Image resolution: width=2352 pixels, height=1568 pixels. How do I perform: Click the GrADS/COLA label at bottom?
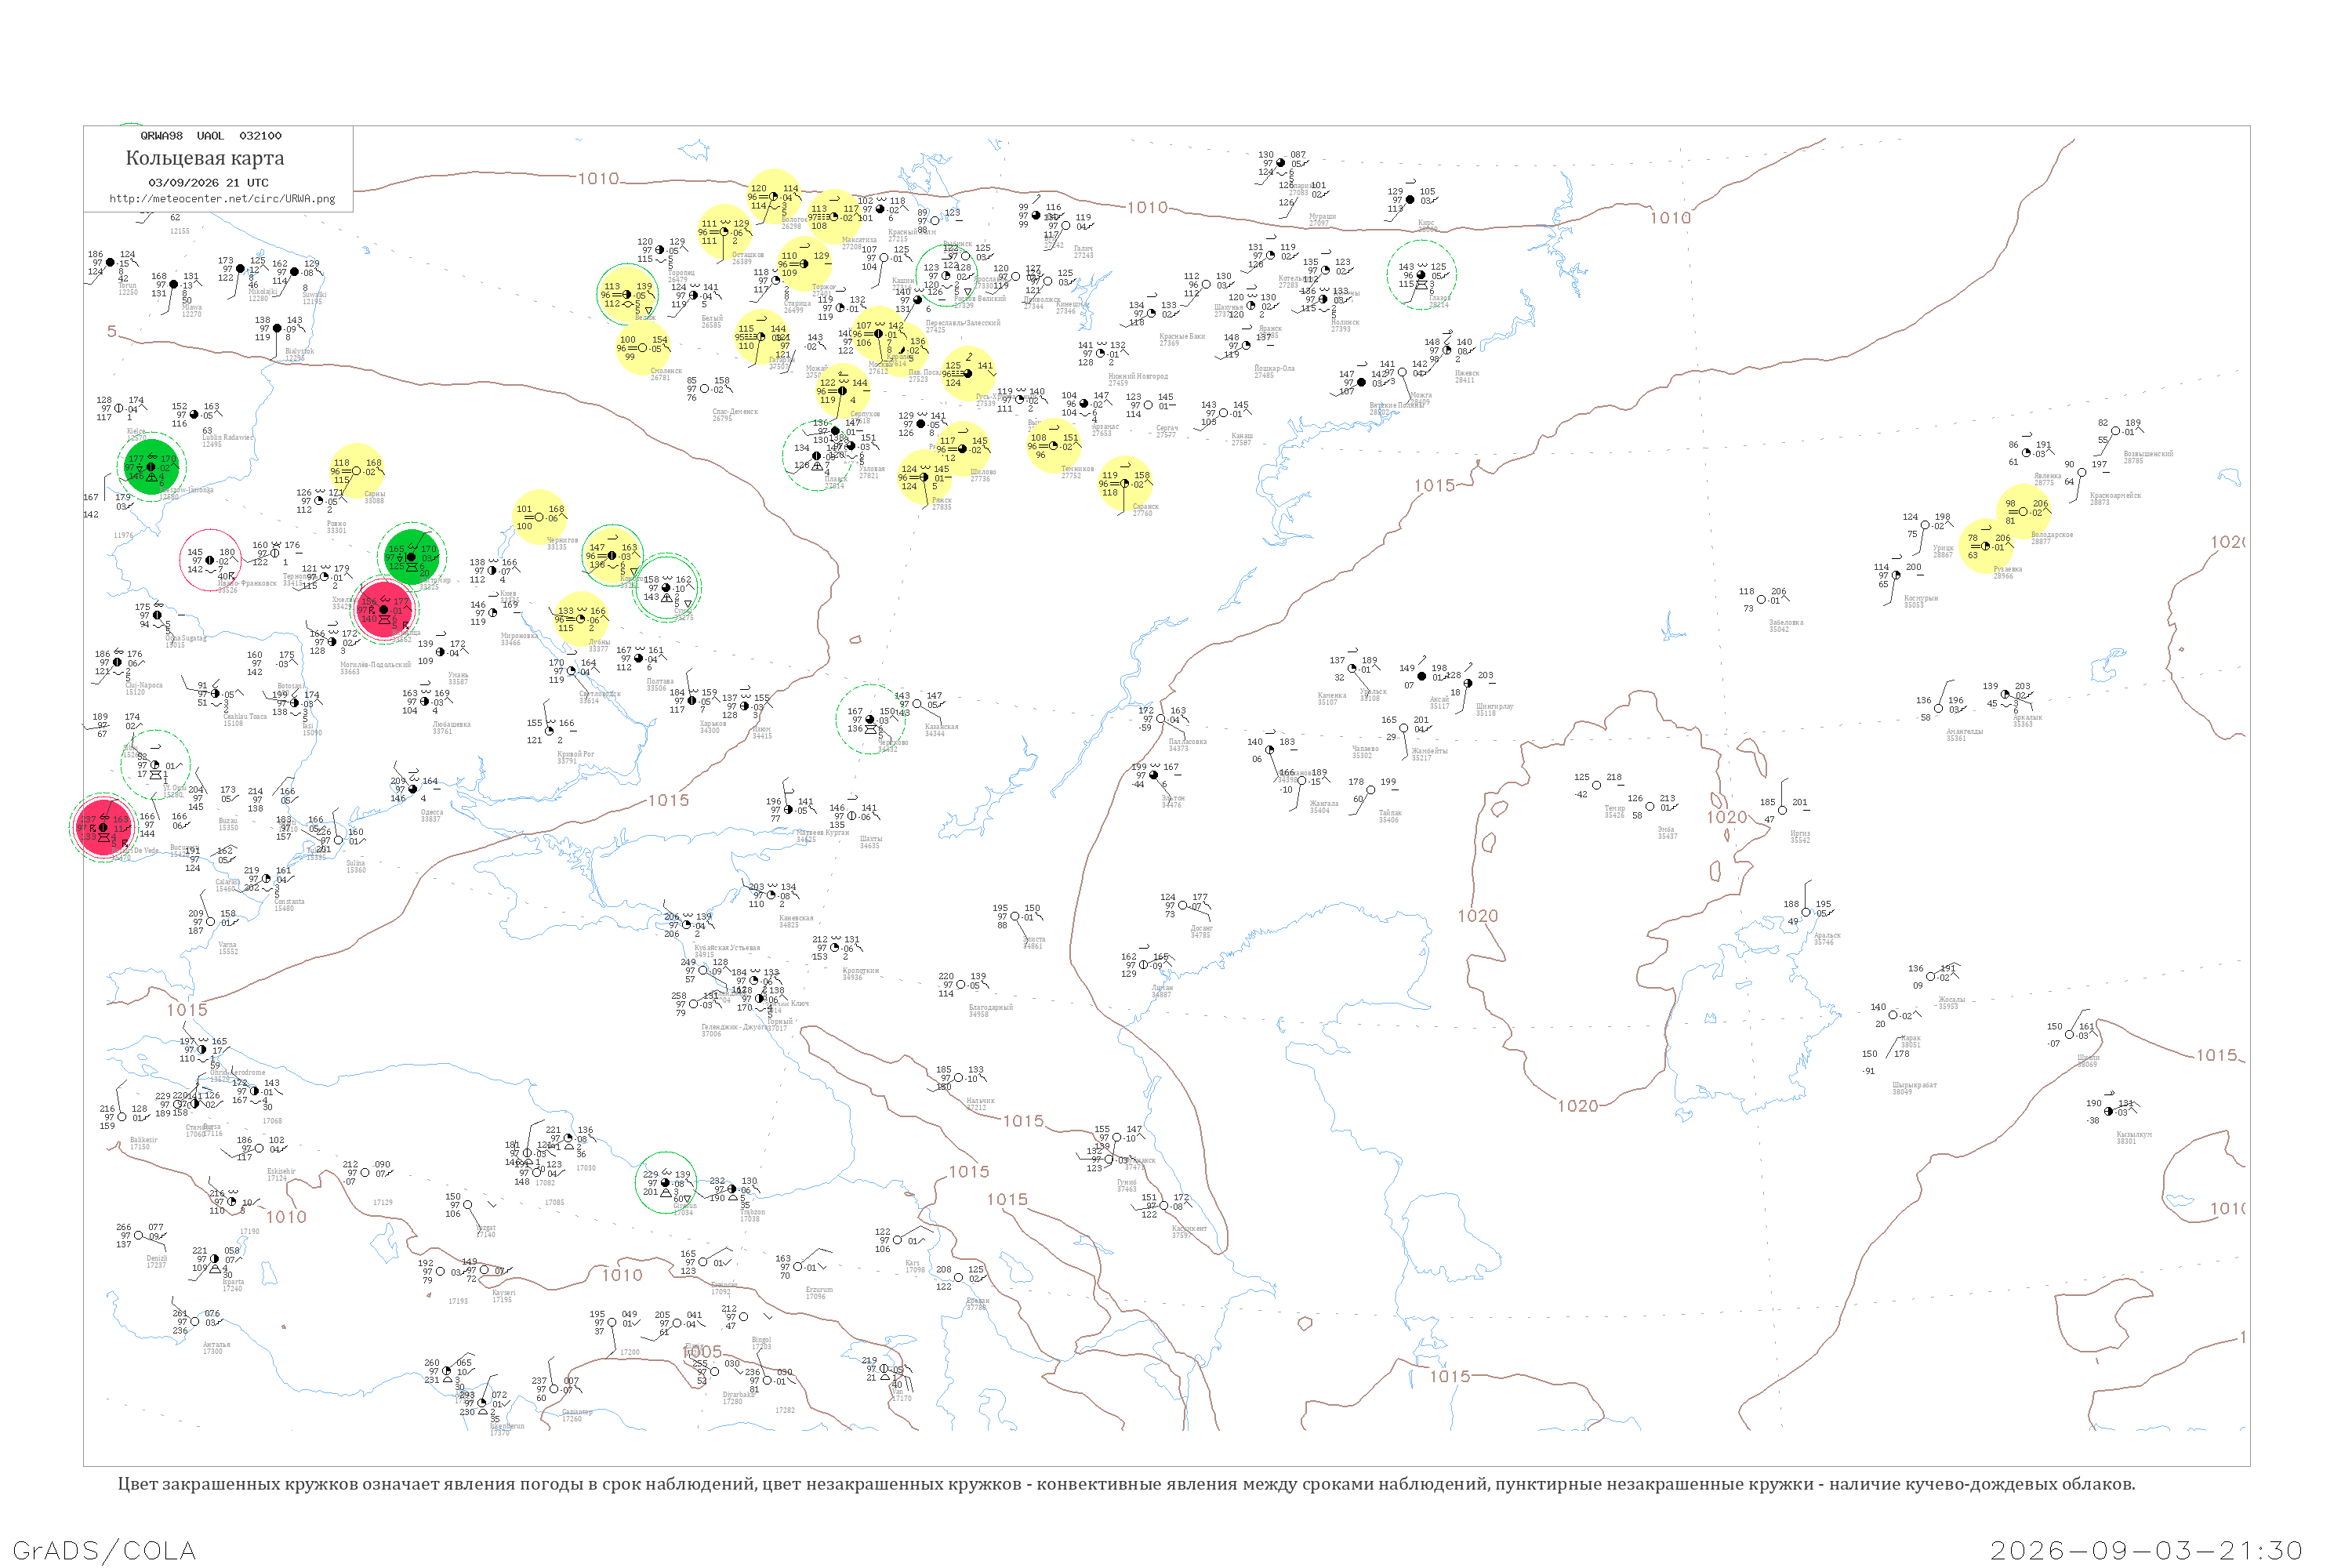click(104, 1550)
